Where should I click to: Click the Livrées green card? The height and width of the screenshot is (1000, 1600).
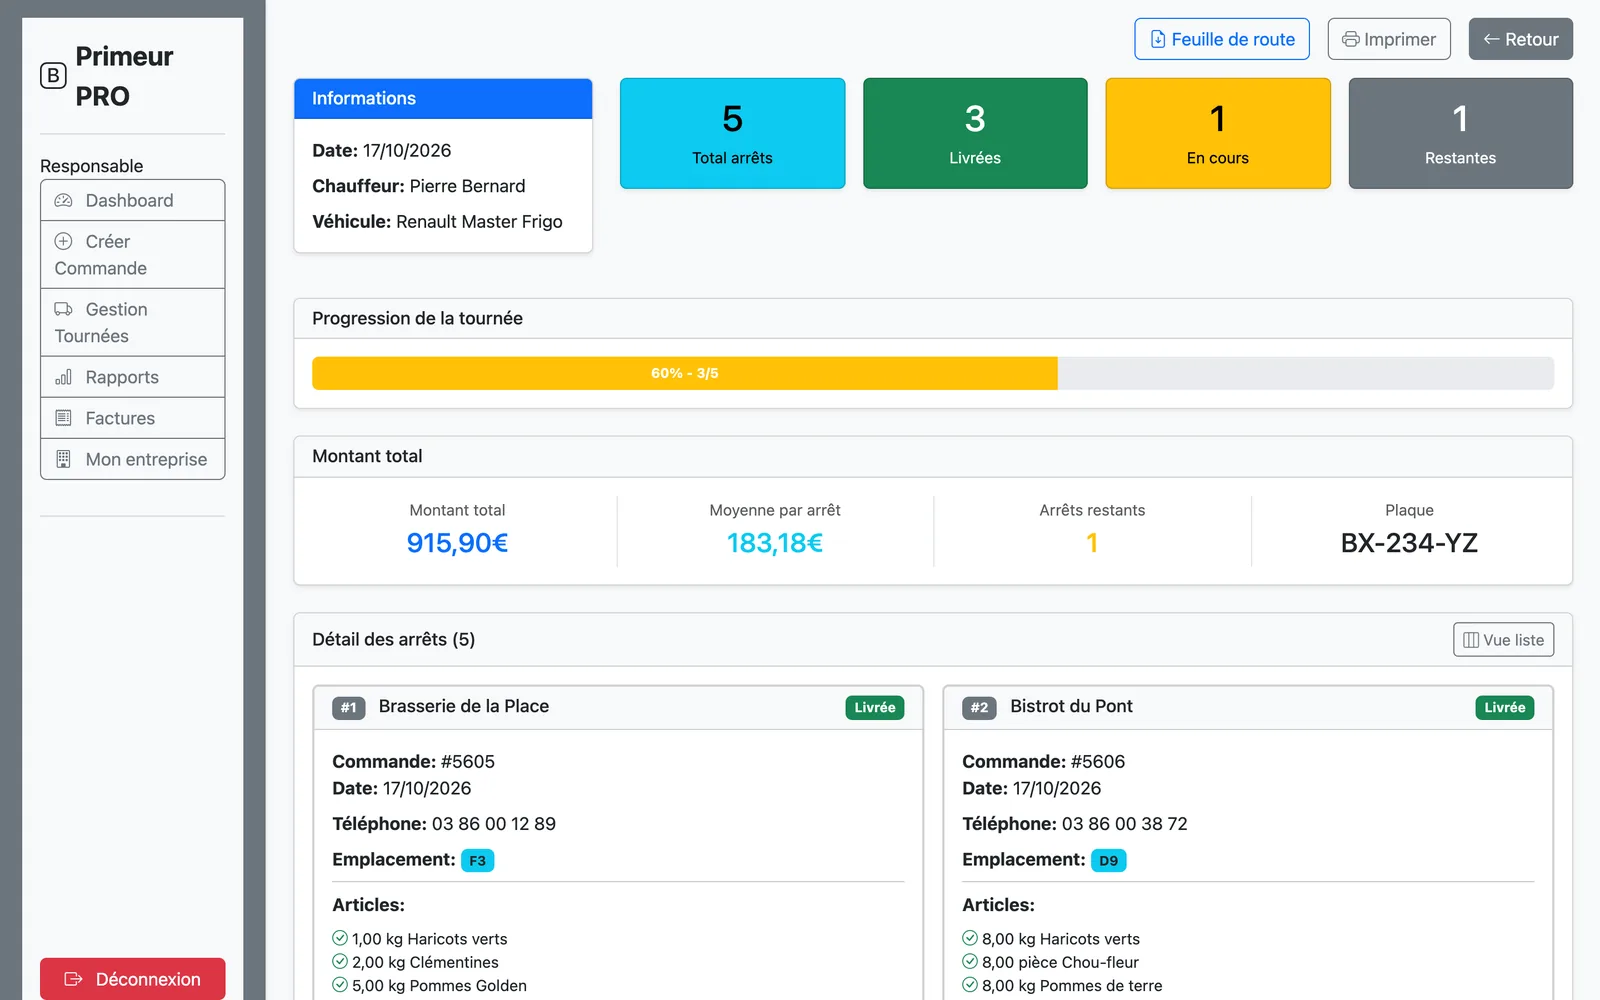click(975, 133)
